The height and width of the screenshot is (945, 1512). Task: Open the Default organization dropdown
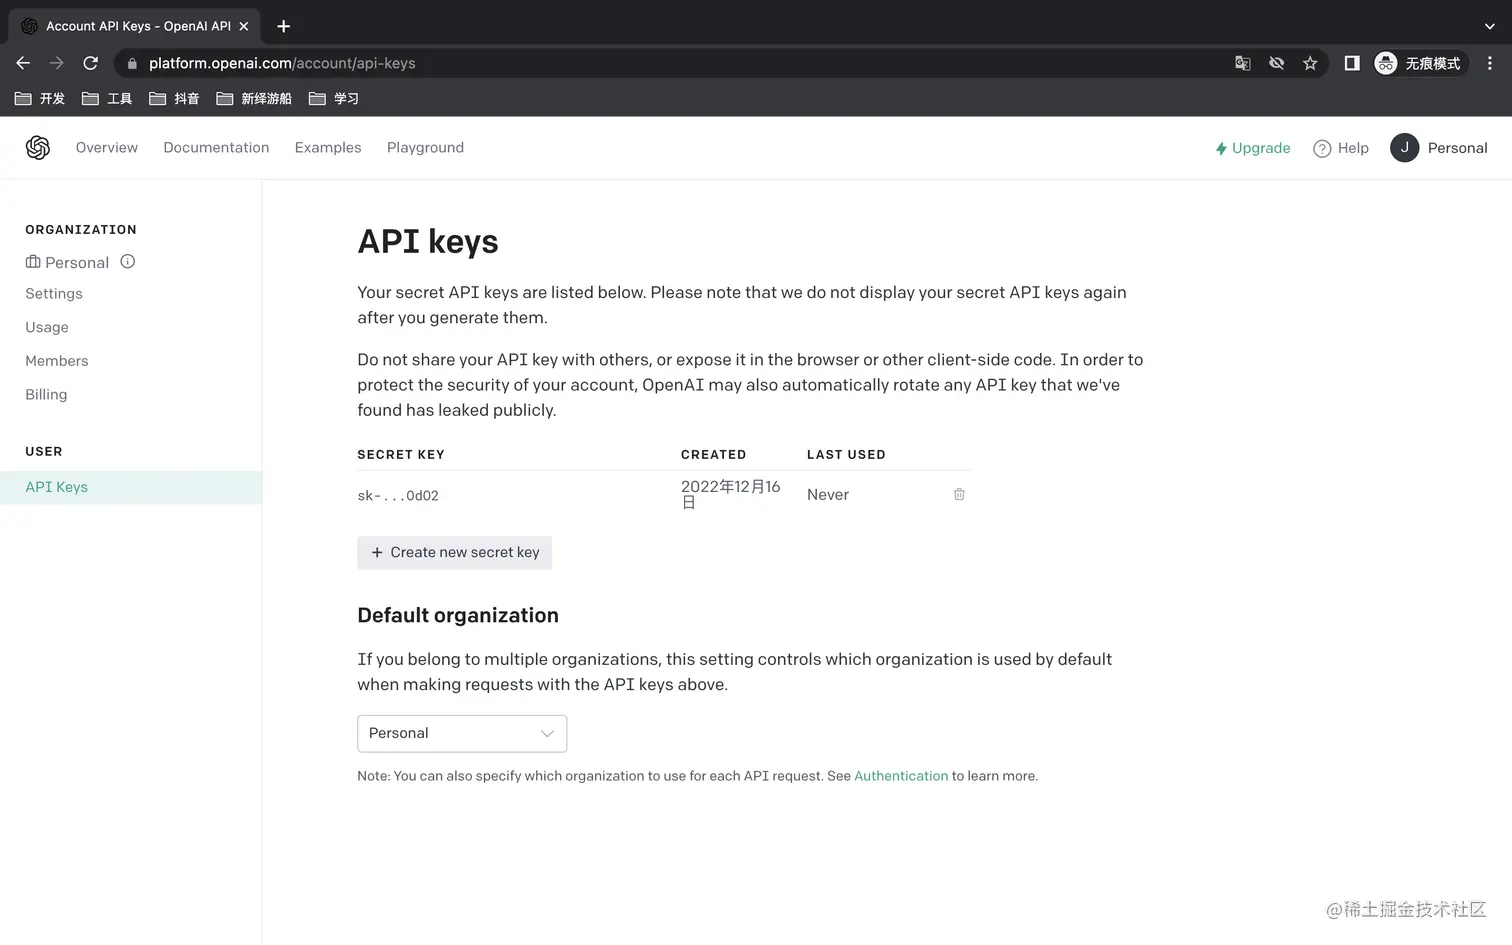[x=462, y=733]
